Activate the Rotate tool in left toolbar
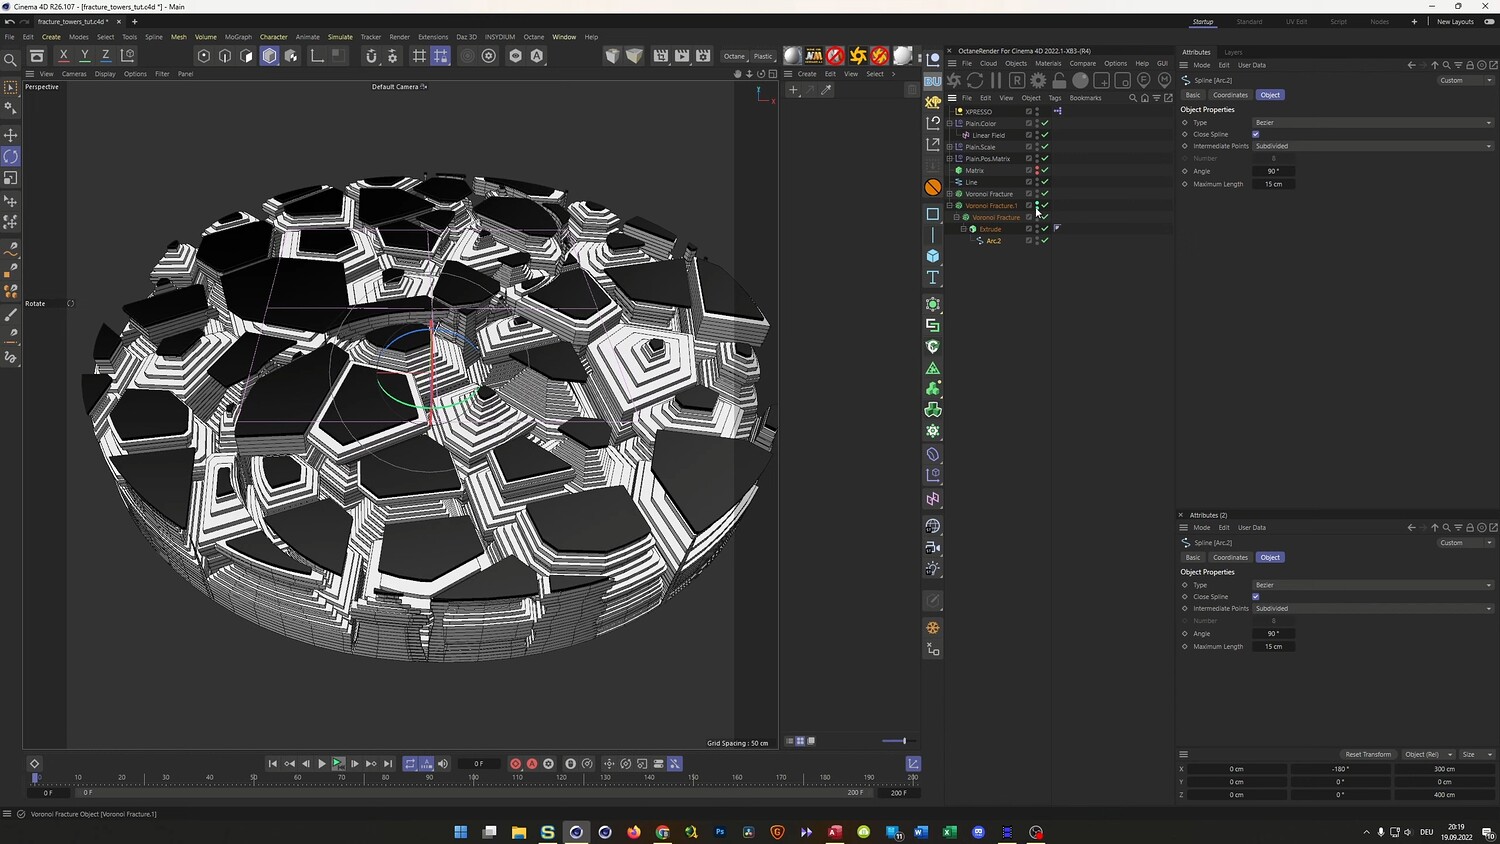The width and height of the screenshot is (1500, 844). tap(11, 157)
